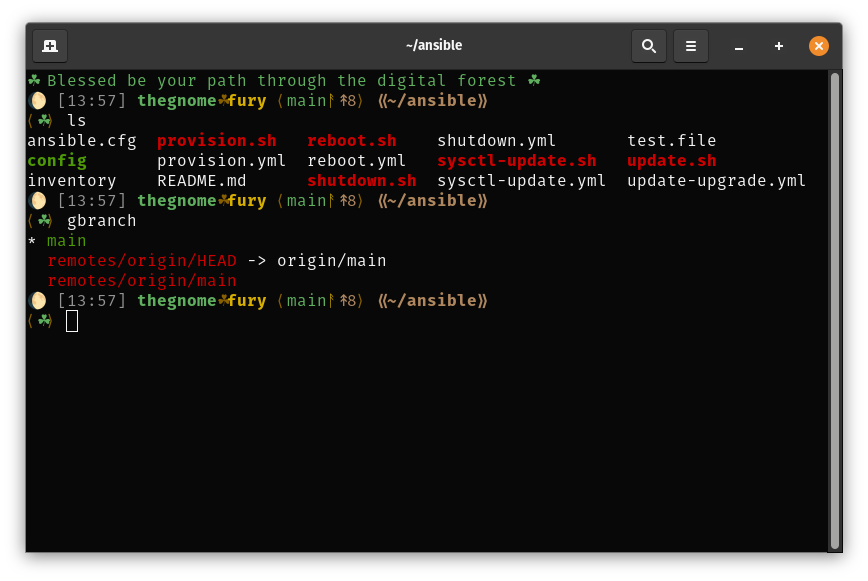Open the hamburger menu
Viewport: 868px width, 581px height.
pyautogui.click(x=690, y=46)
